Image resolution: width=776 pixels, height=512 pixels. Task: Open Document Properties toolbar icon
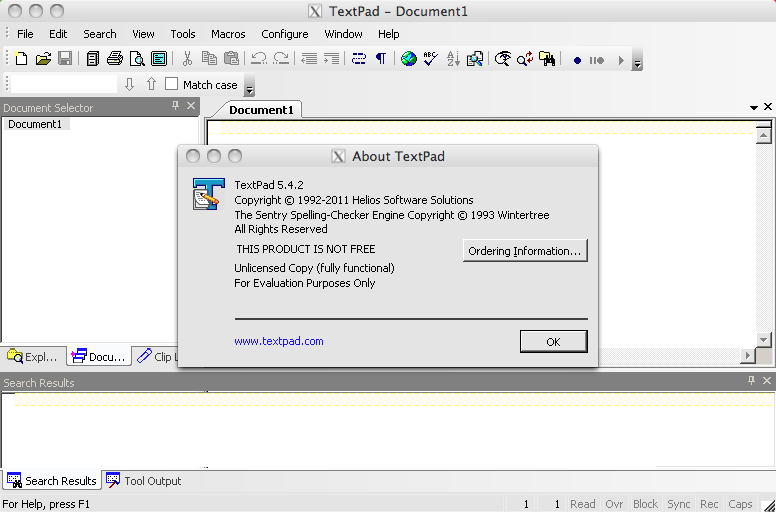pyautogui.click(x=159, y=58)
